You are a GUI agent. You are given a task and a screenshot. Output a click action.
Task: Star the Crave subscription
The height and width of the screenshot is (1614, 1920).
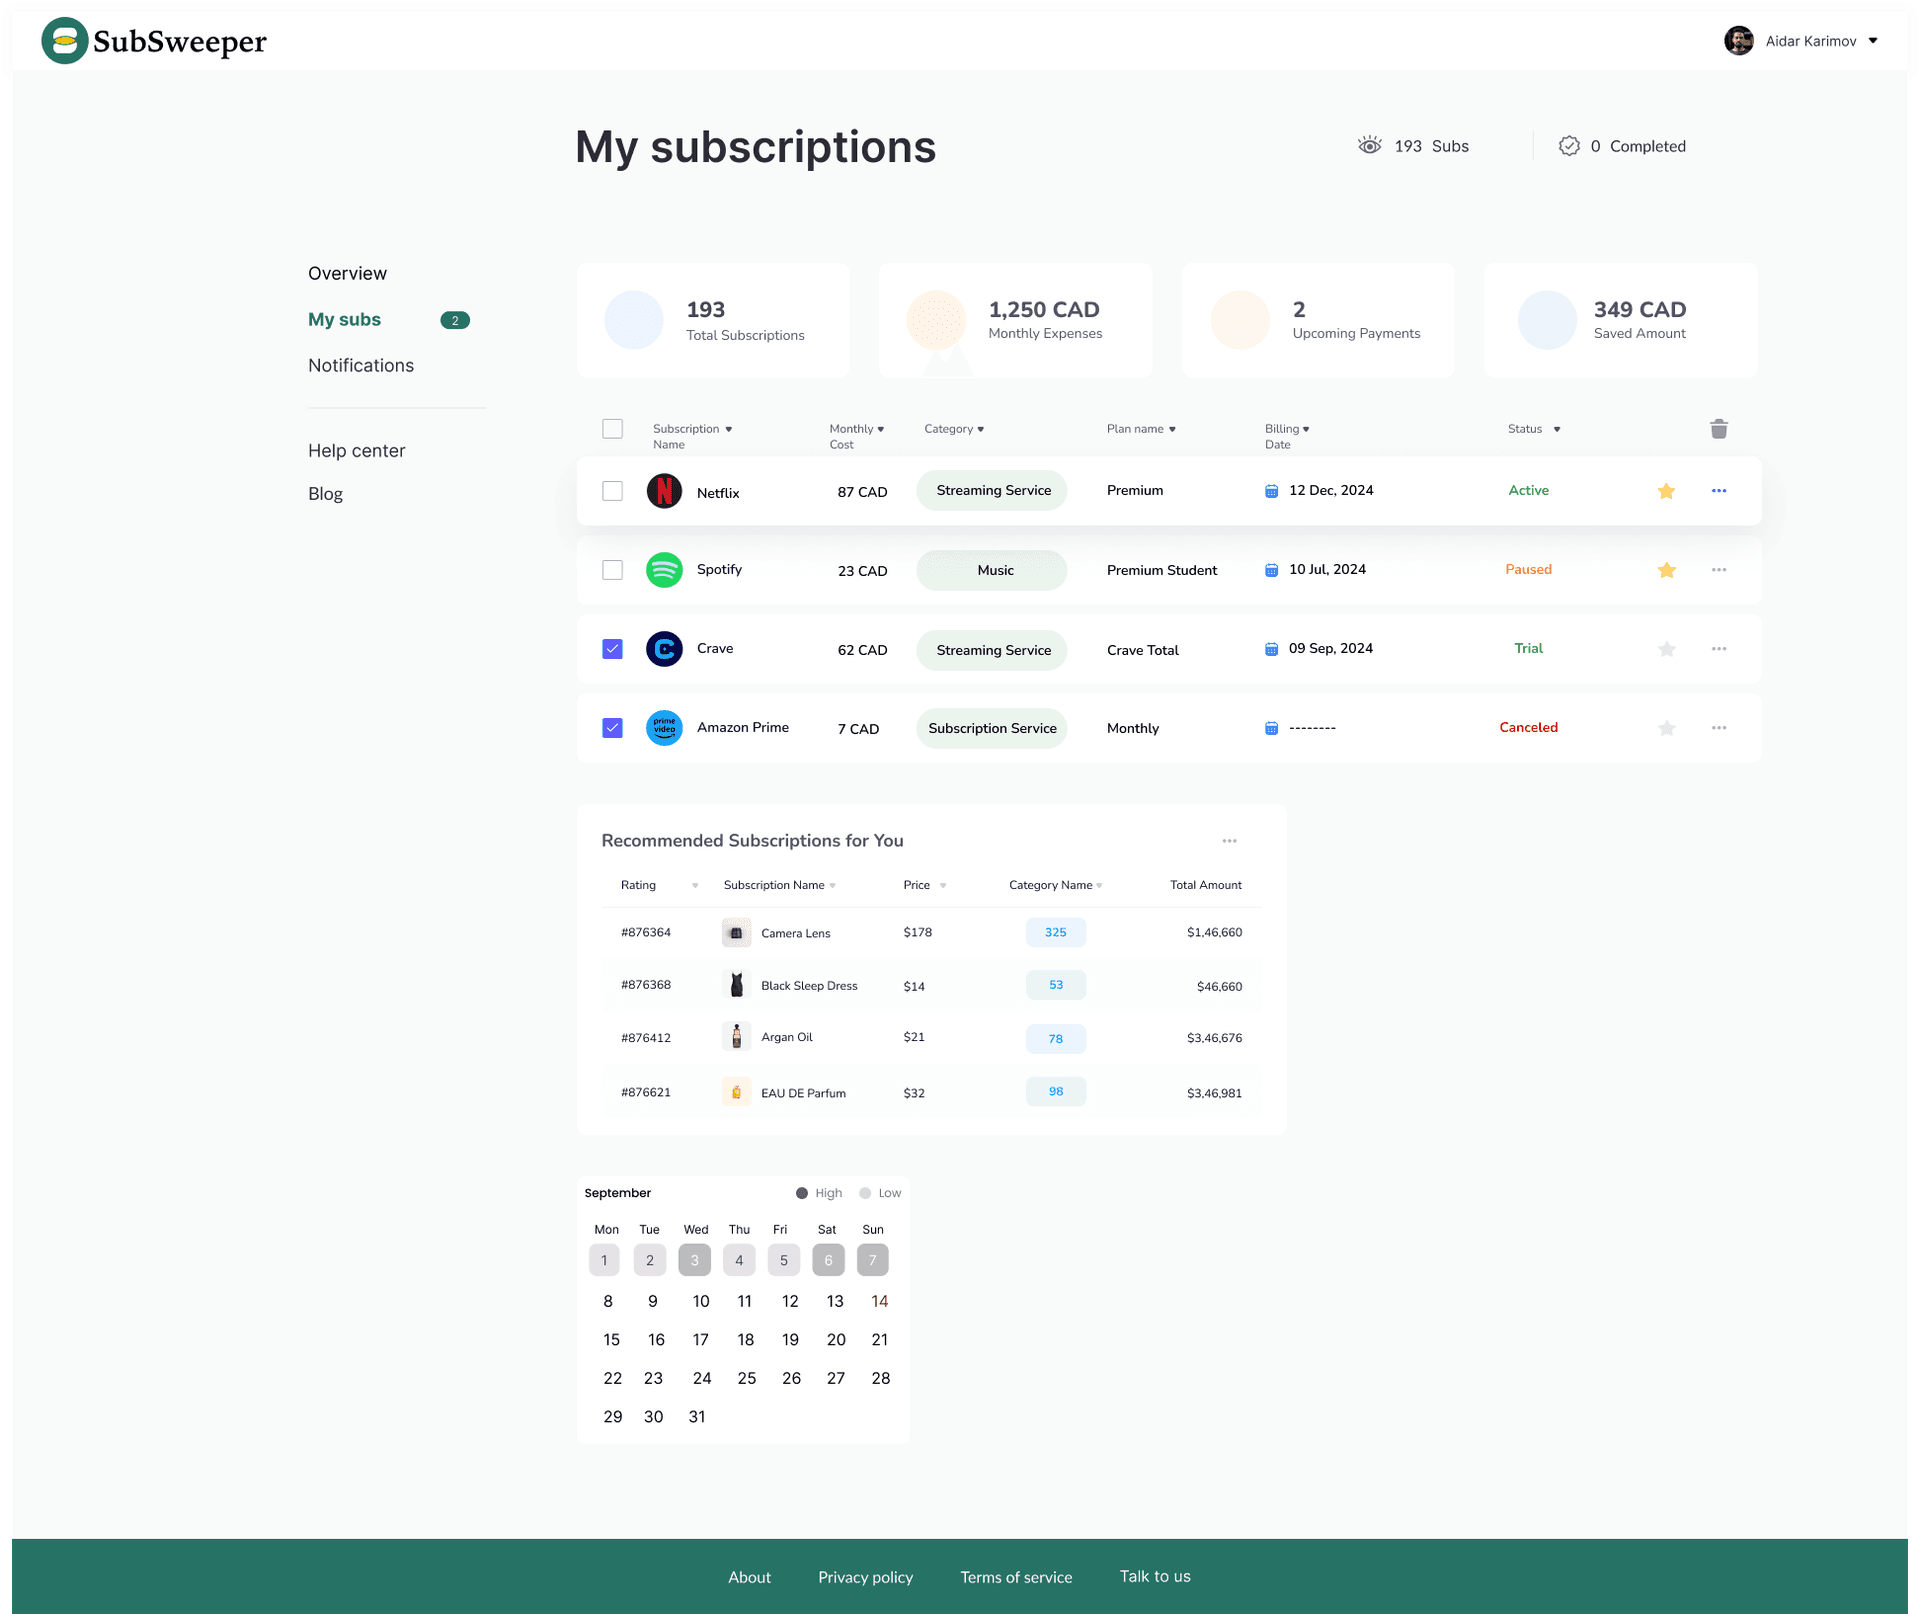[1666, 649]
